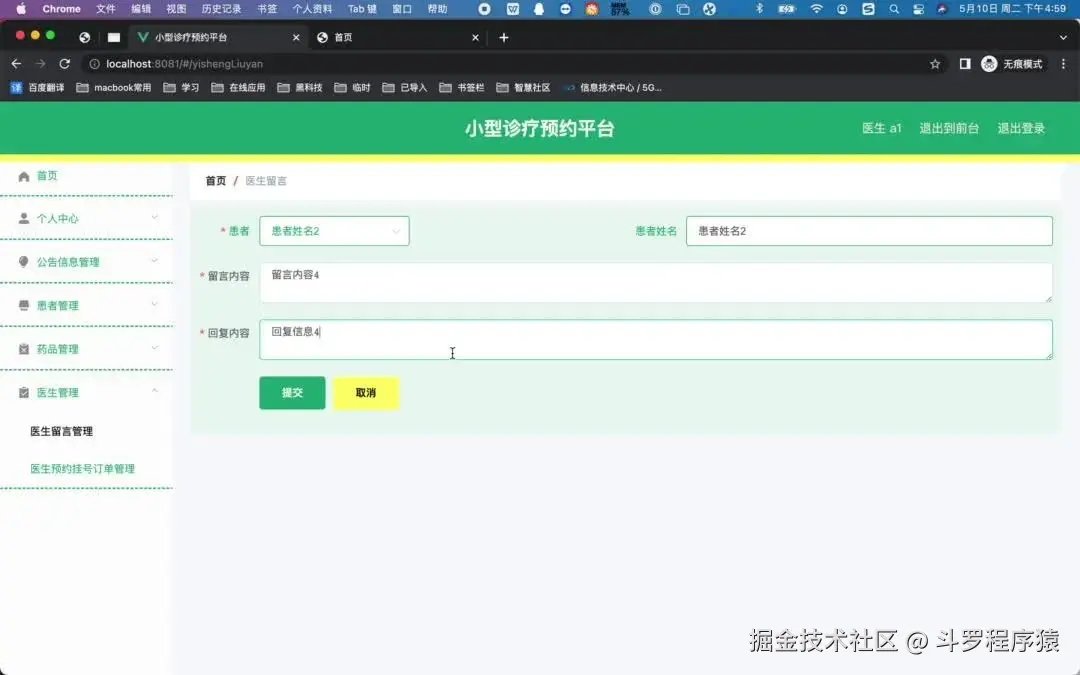Viewport: 1080px width, 675px height.
Task: Open the Apple menu
Action: pos(21,9)
